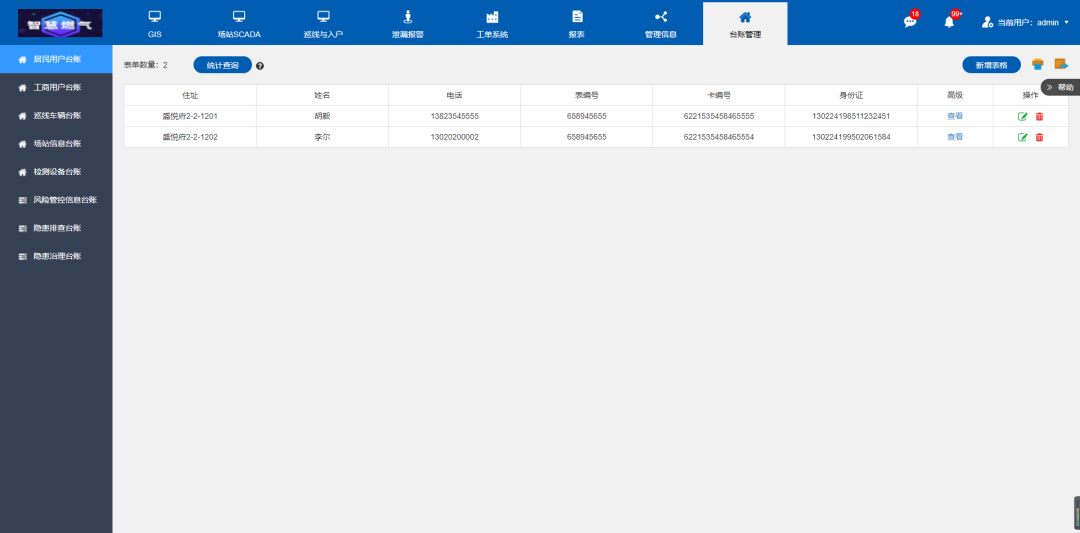The width and height of the screenshot is (1080, 533).
Task: Click the 身份证 column header
Action: tap(851, 95)
